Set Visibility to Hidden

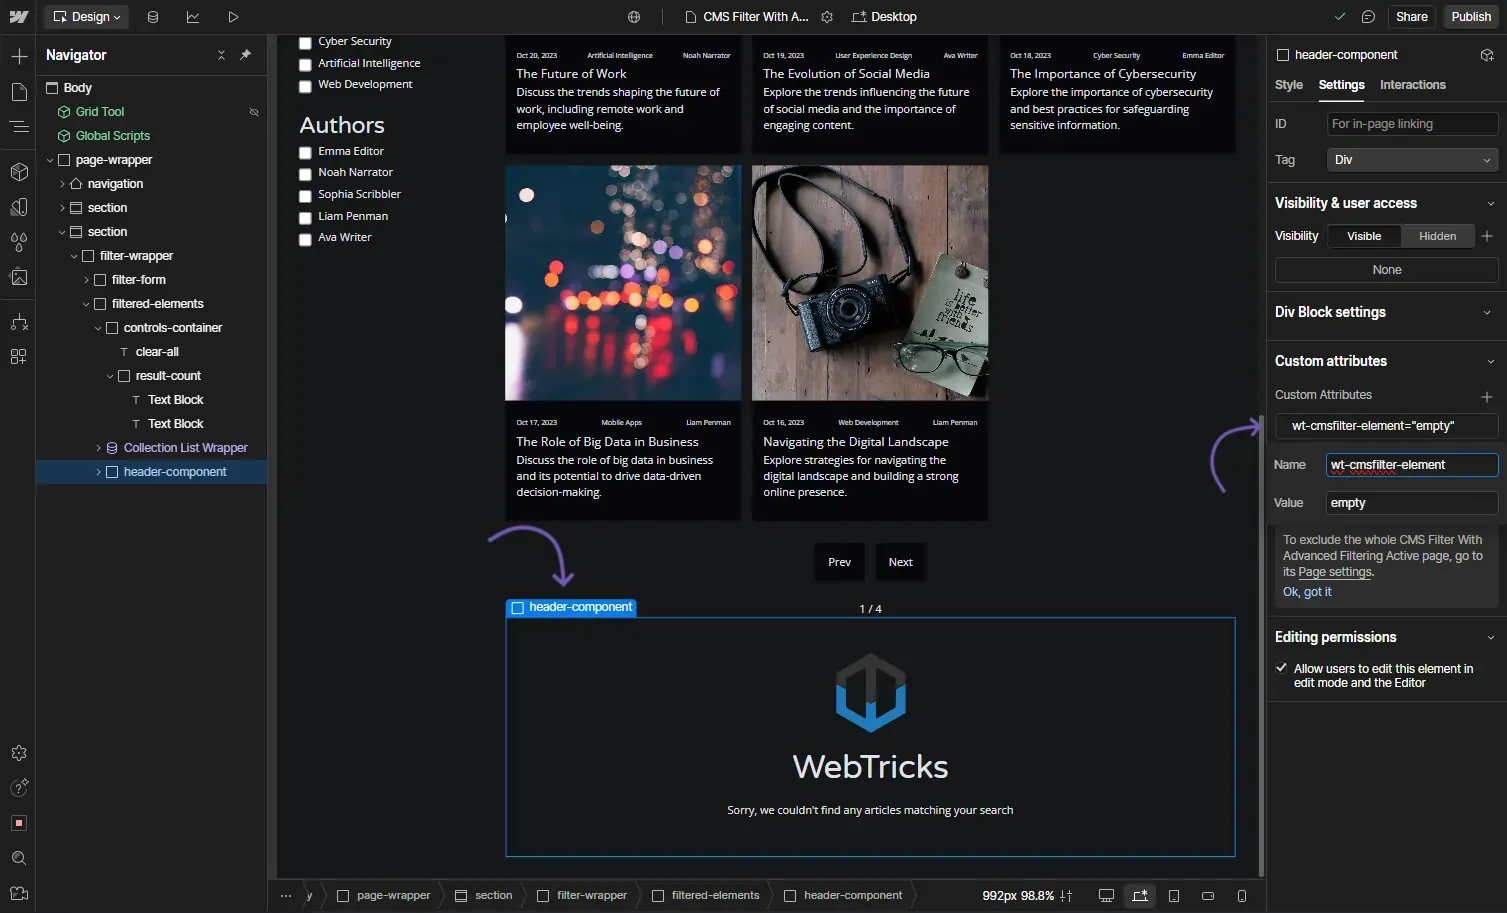pos(1437,236)
